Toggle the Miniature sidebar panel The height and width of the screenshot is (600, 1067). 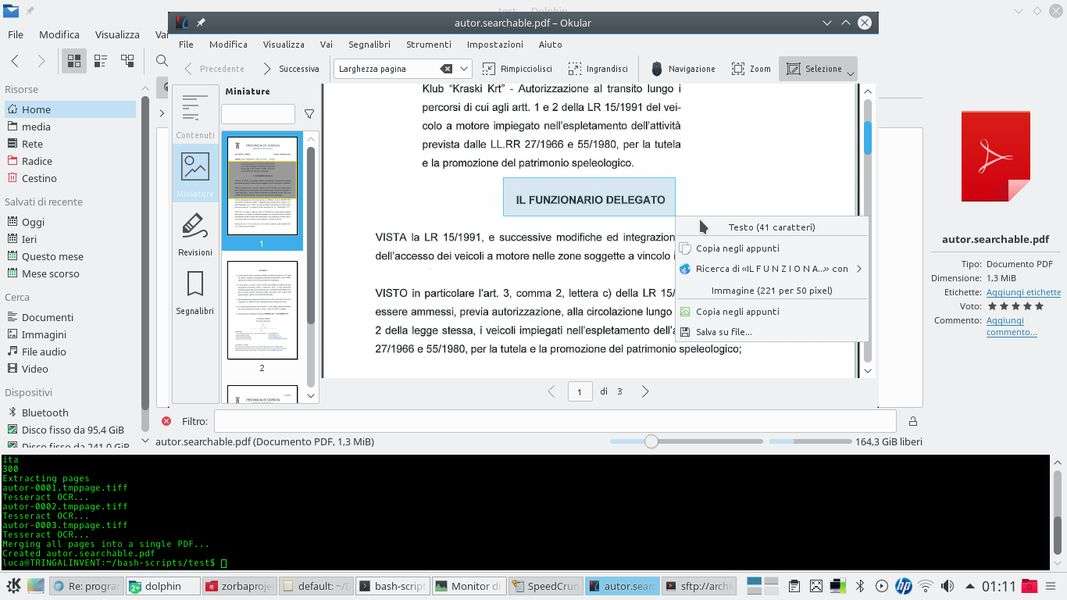195,173
